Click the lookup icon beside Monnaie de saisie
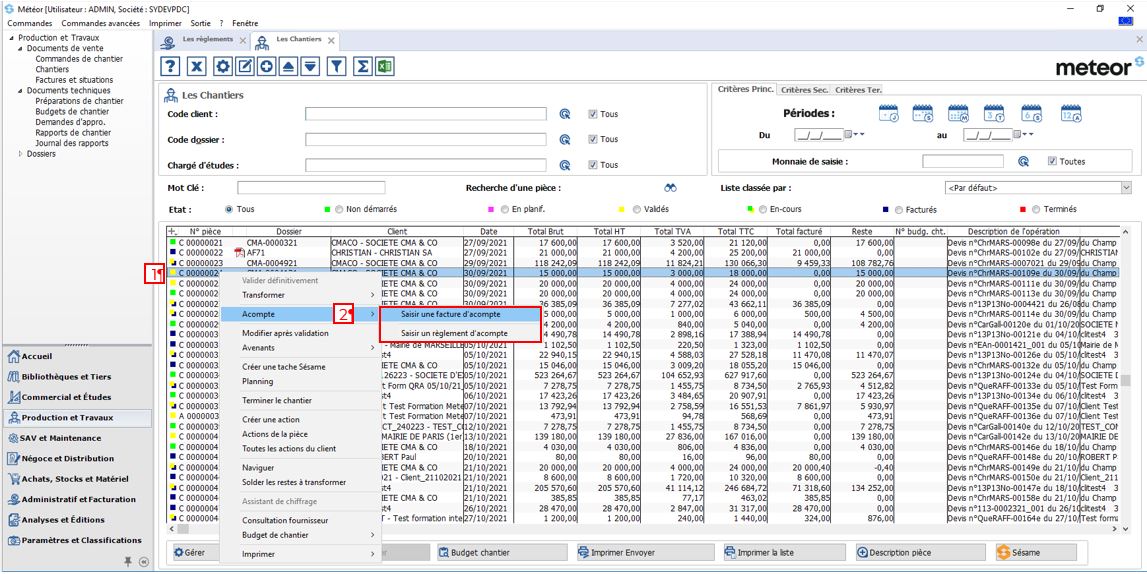Viewport: 1147px width, 574px height. (x=1024, y=162)
